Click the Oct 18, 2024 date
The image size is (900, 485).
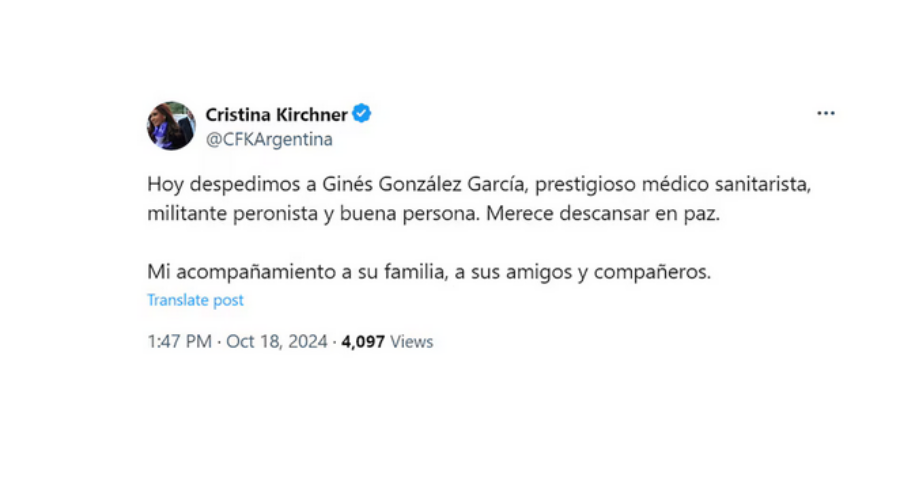point(276,342)
